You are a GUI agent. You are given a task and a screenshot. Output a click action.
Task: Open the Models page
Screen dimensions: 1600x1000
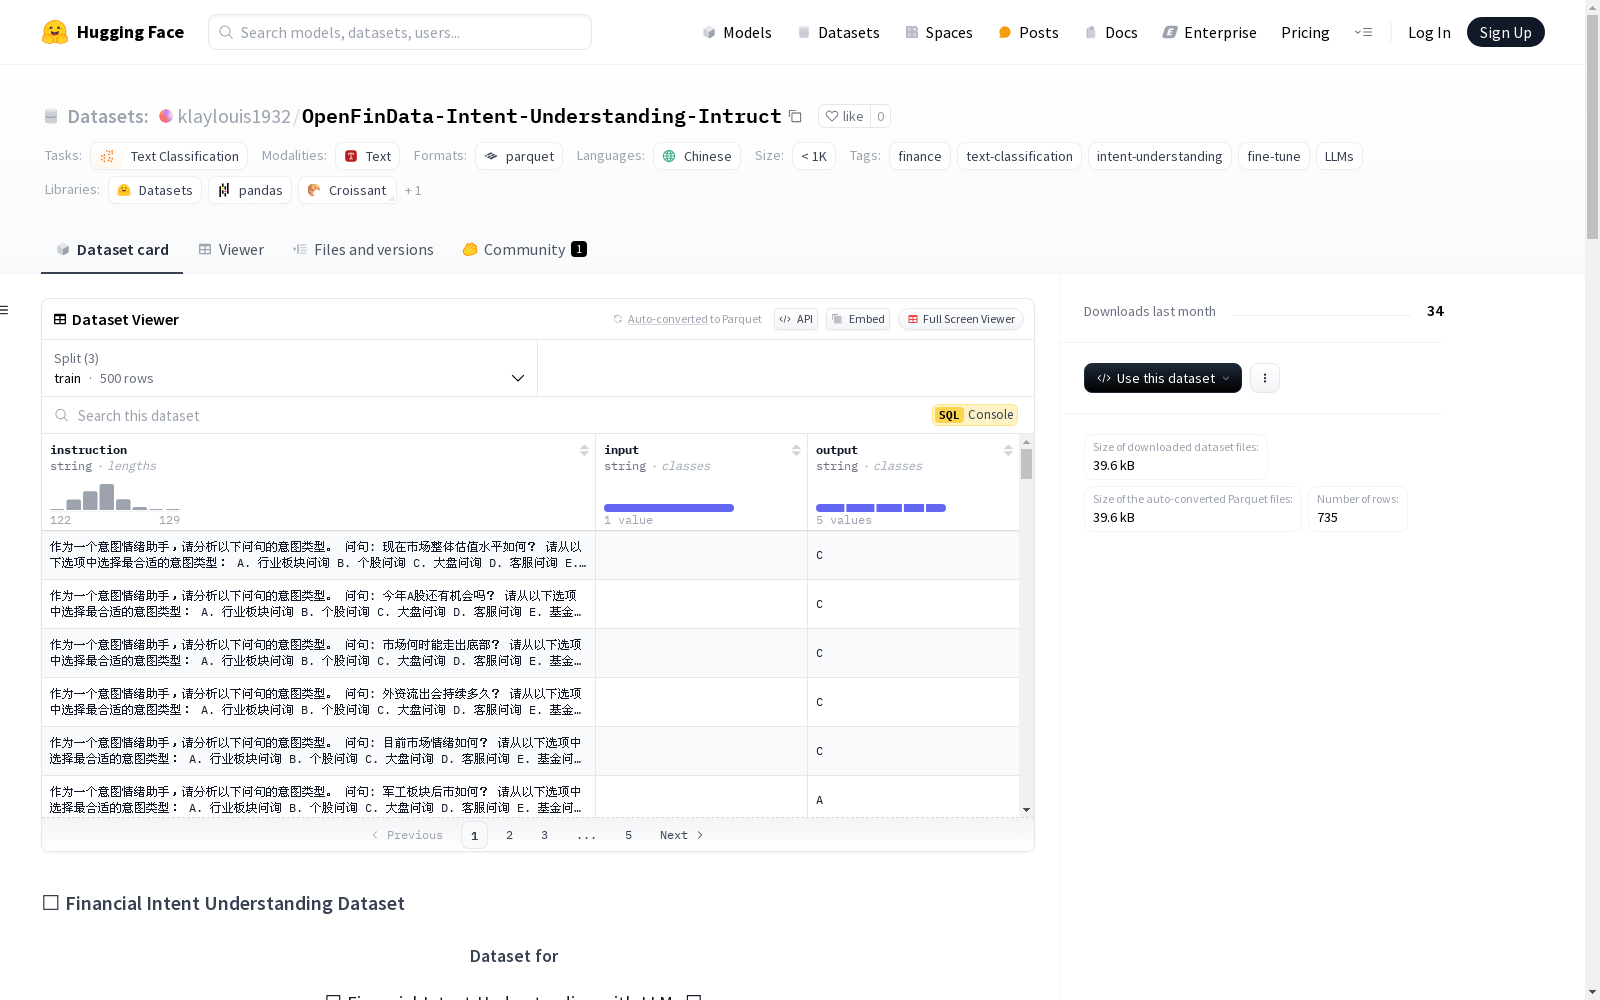click(x=737, y=32)
